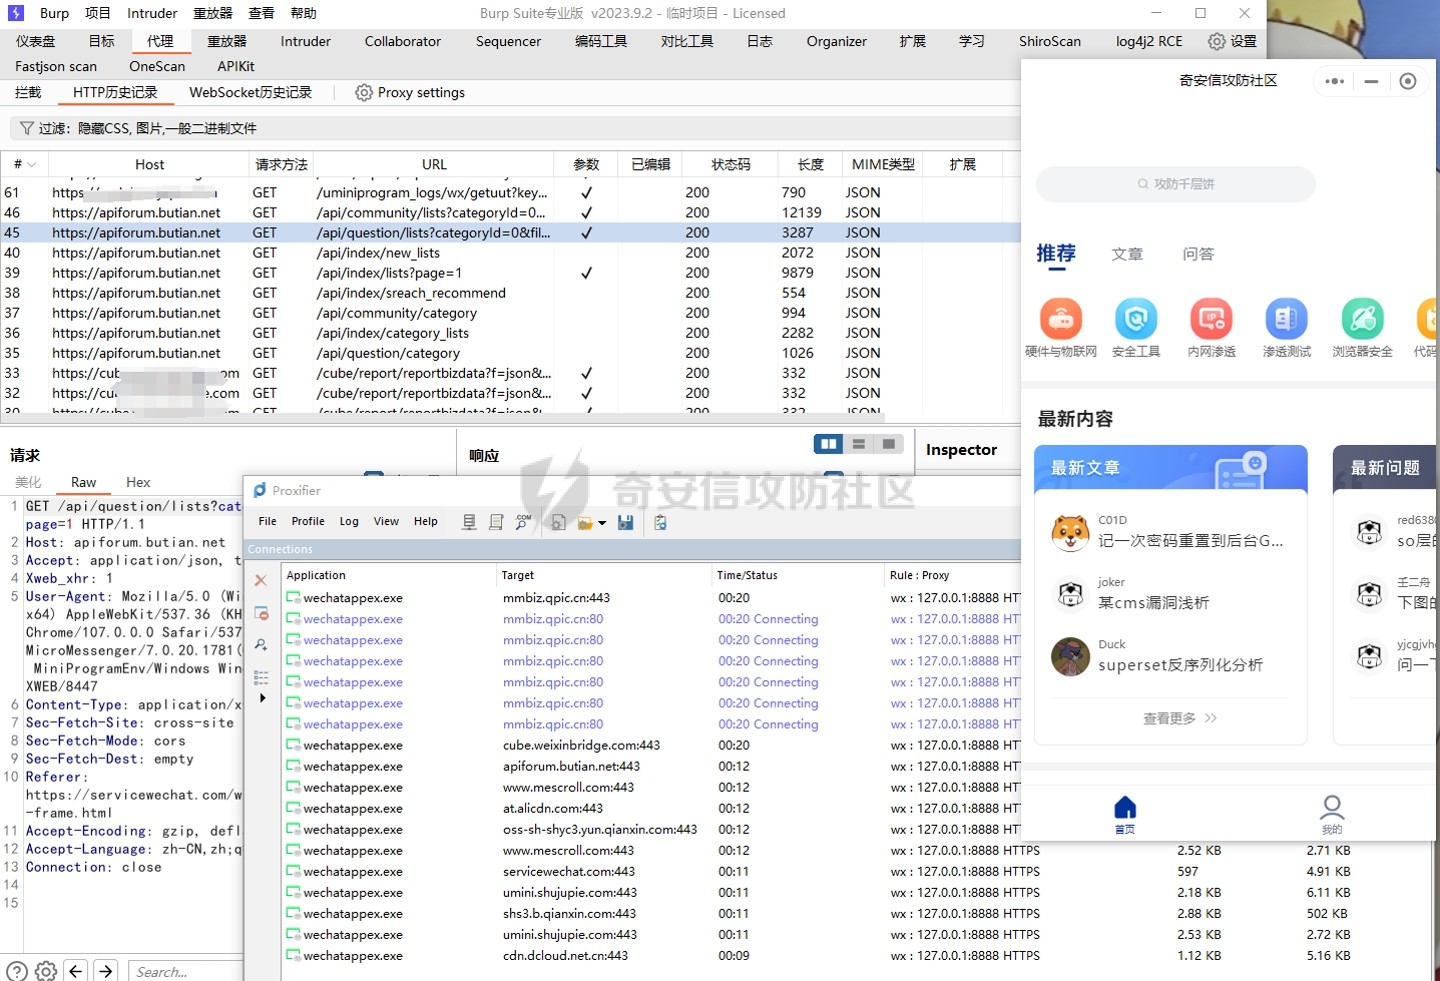Select Proxifier row with apiforum.butian.net:443
This screenshot has height=981, width=1440.
(x=652, y=766)
